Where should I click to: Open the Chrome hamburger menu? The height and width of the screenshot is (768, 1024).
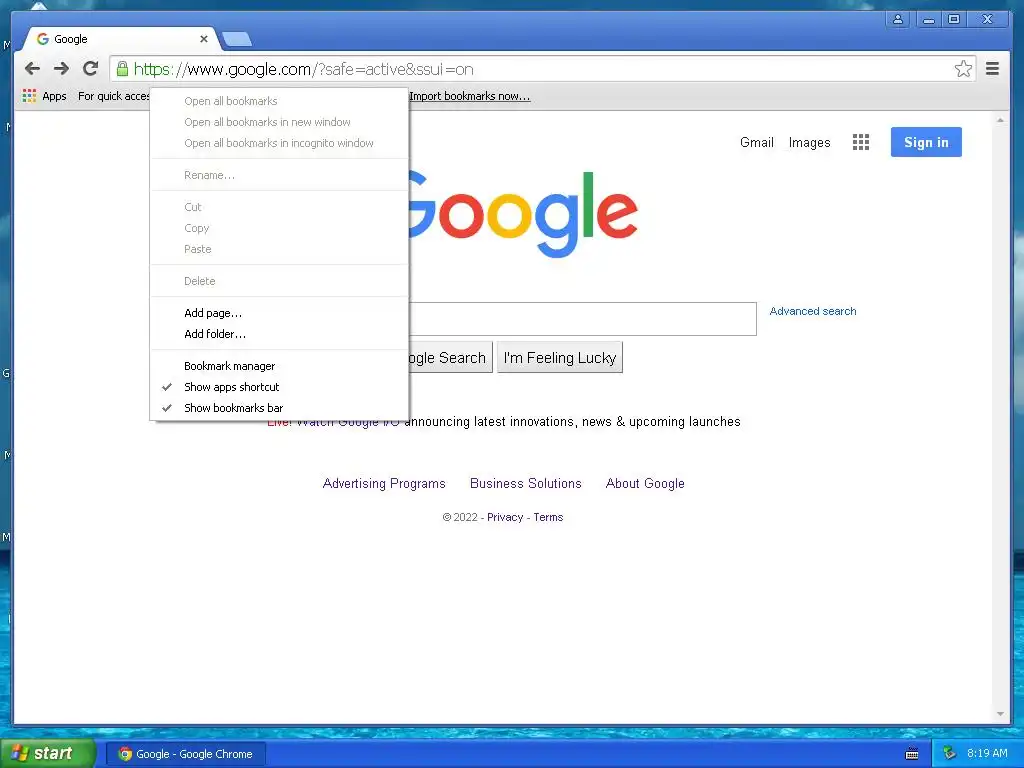pos(992,69)
